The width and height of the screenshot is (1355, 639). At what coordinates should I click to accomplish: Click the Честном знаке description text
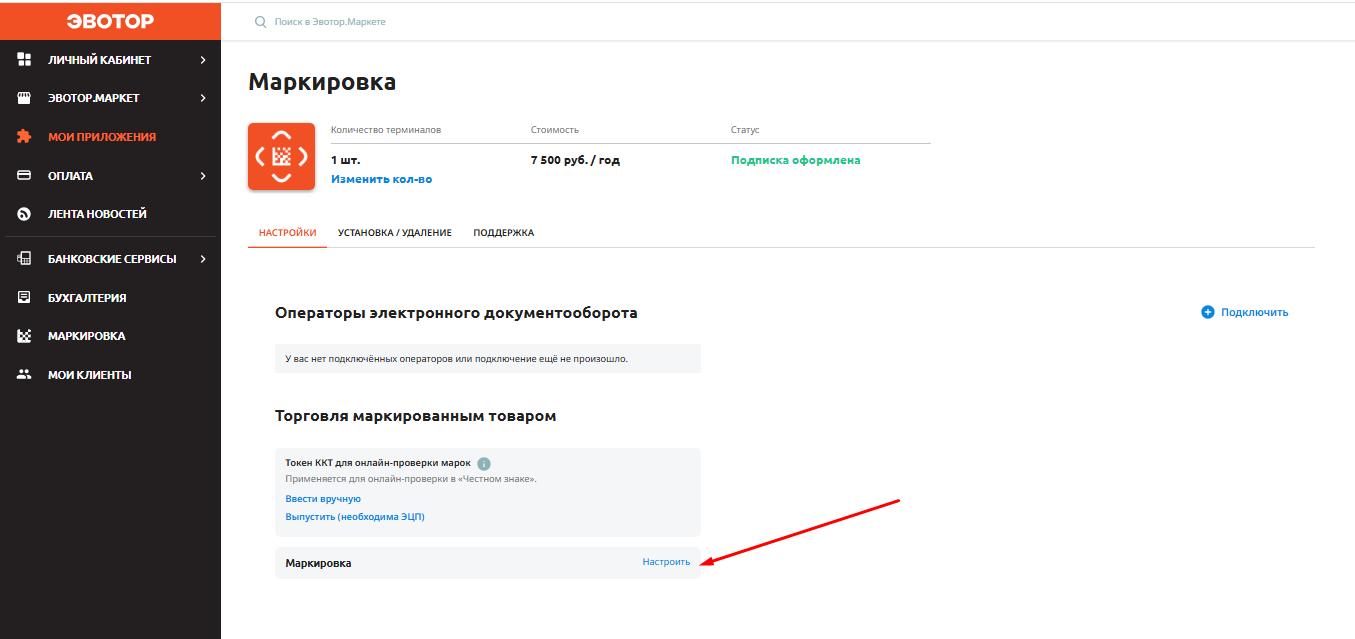coord(411,479)
